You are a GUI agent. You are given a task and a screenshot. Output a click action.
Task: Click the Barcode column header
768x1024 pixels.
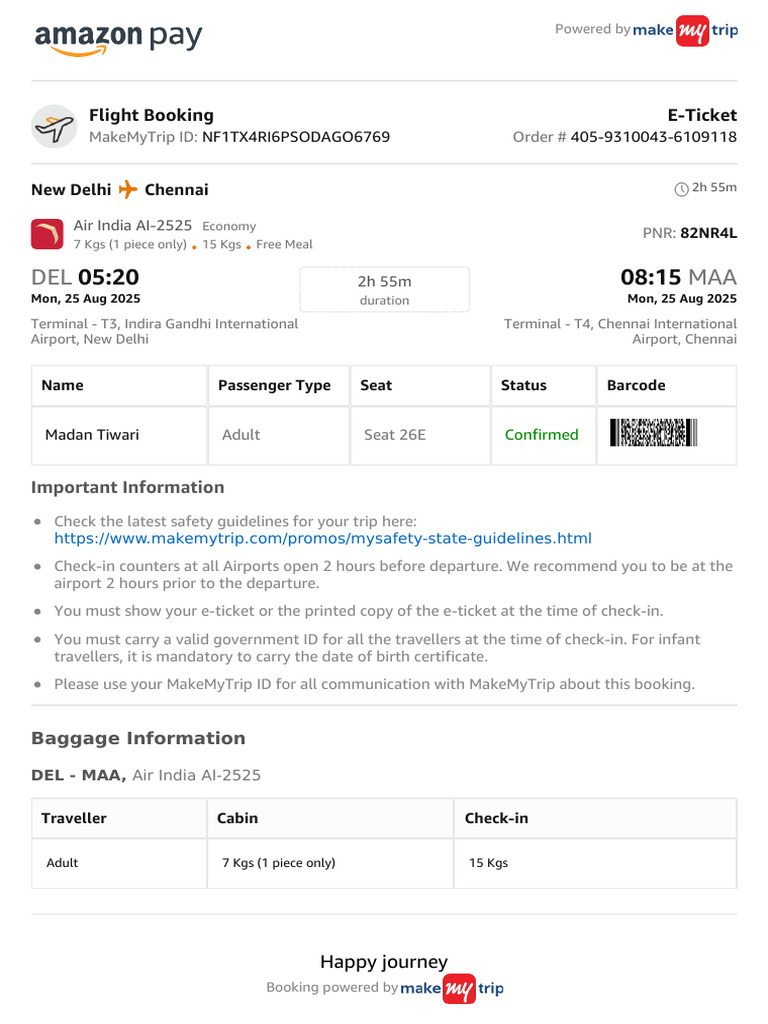(636, 385)
